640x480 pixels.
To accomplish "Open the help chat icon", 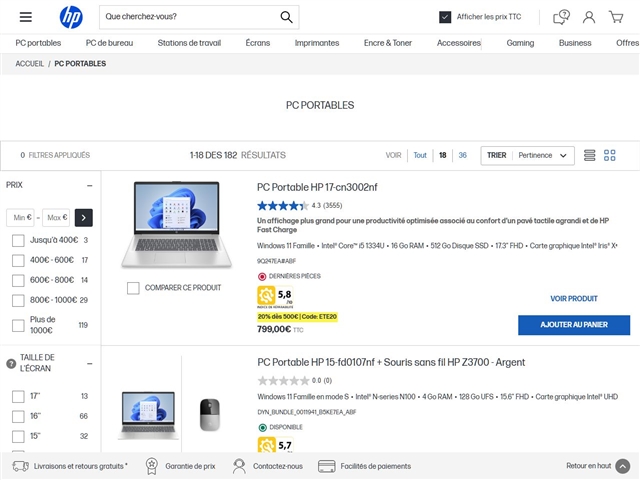I will 561,17.
